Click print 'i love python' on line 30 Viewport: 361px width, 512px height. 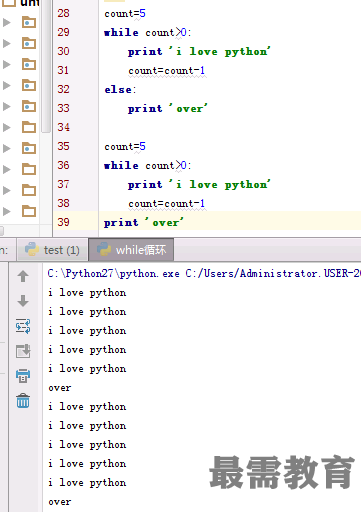pos(199,52)
